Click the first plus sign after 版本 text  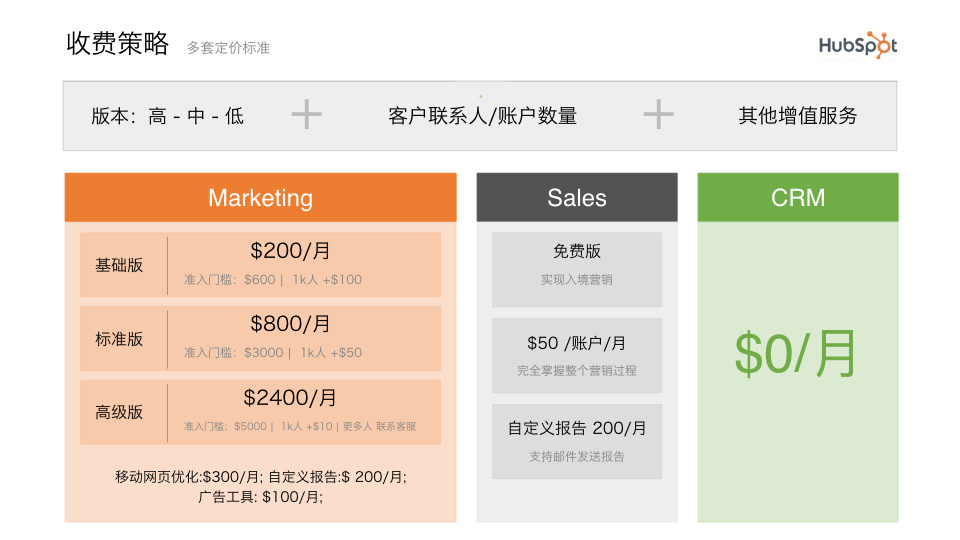coord(306,115)
